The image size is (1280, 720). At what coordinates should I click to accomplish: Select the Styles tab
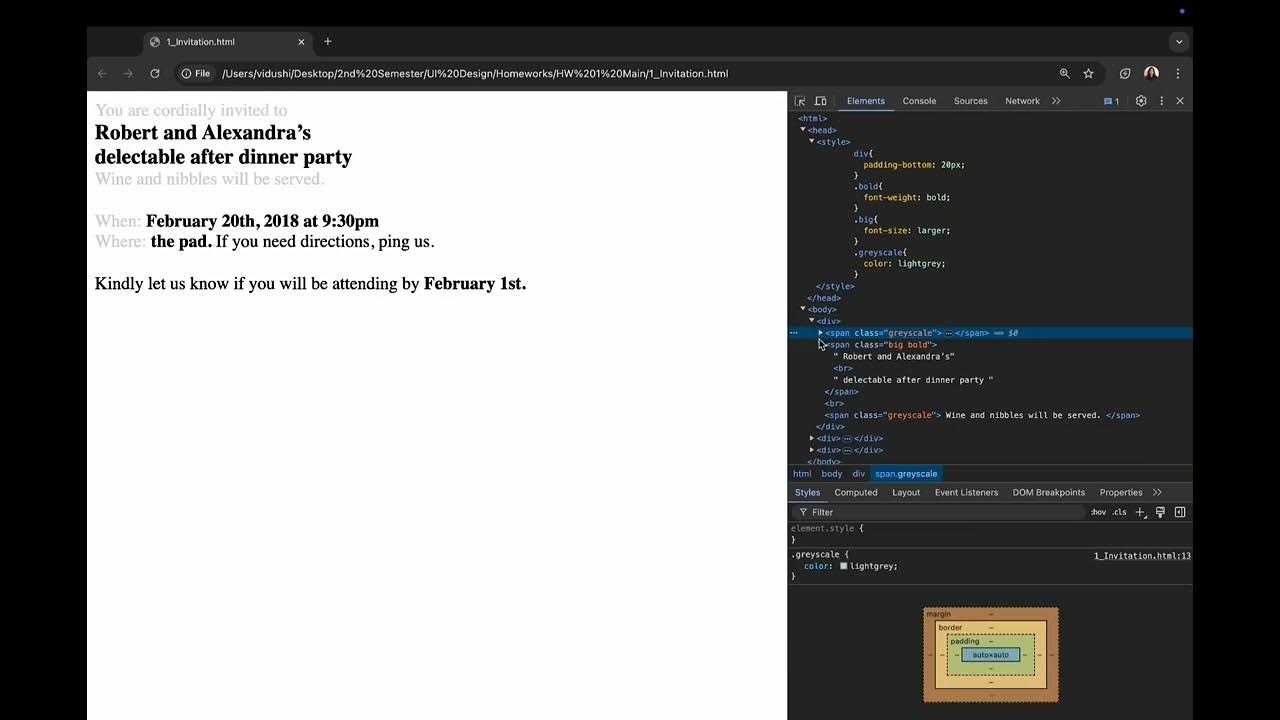coord(807,492)
